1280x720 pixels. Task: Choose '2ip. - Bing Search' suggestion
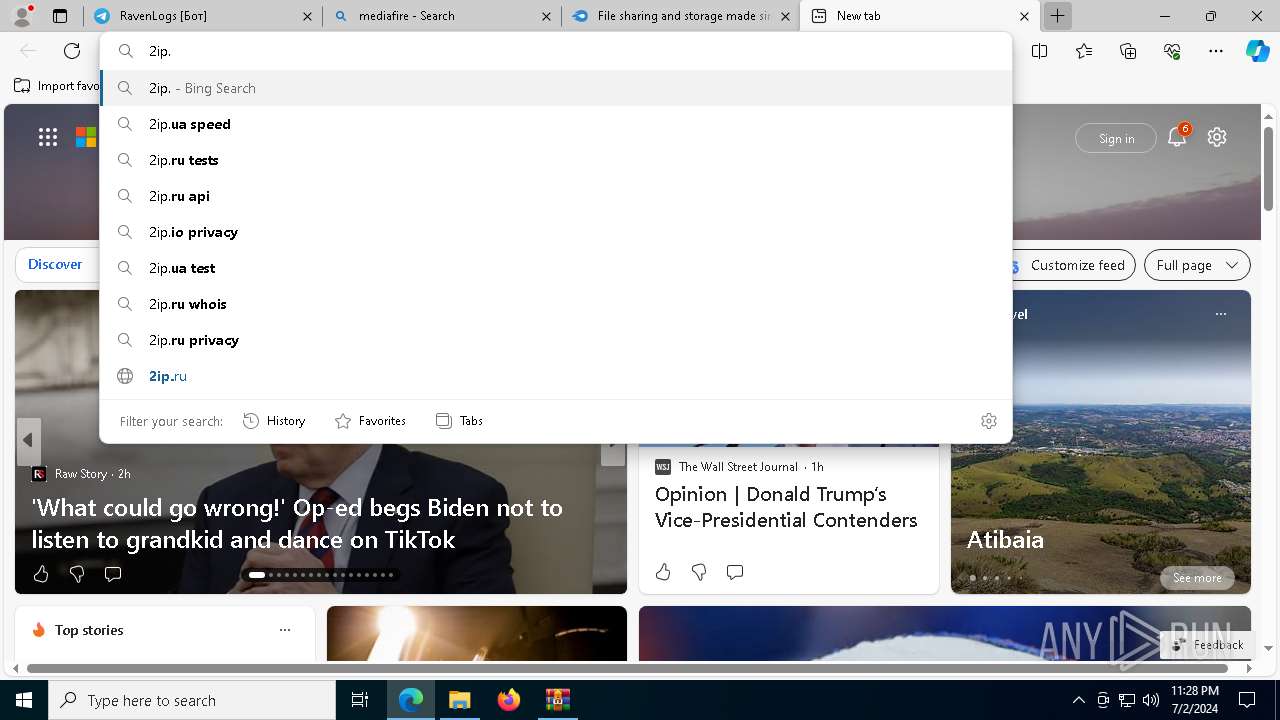tap(556, 88)
